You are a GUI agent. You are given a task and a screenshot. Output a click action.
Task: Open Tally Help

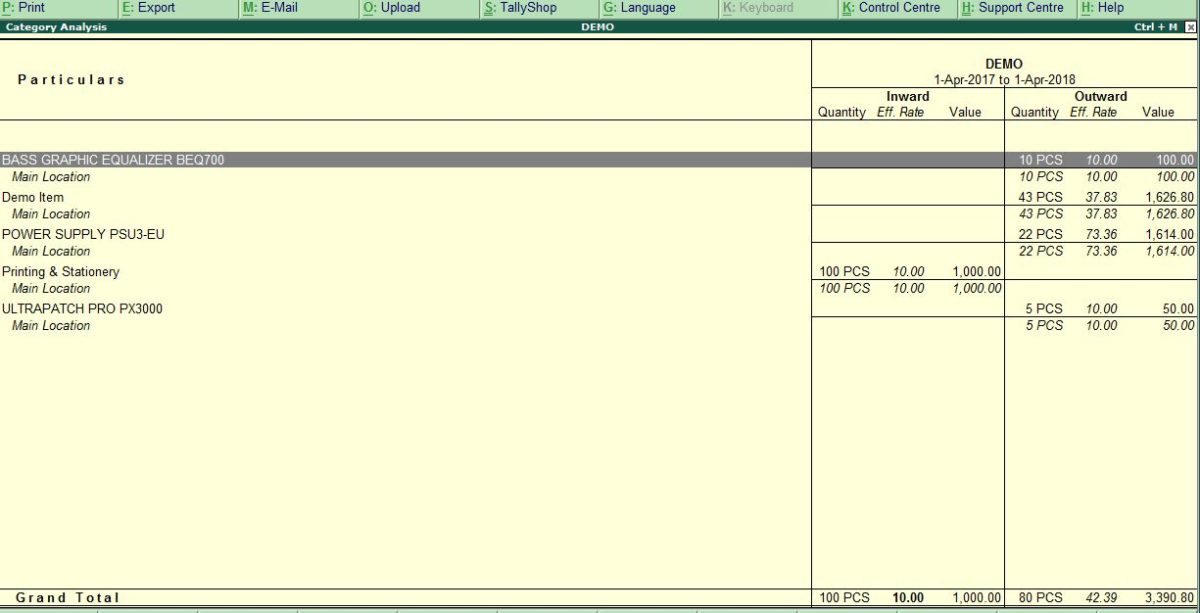[x=1103, y=7]
